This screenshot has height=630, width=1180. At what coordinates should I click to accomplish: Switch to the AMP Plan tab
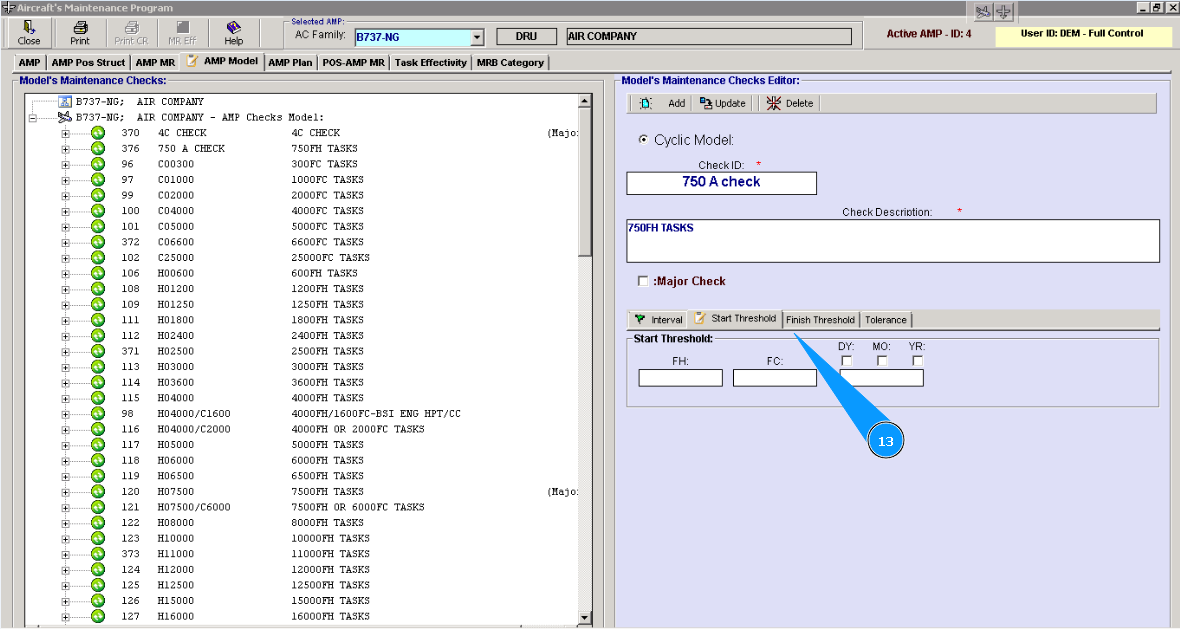point(290,62)
